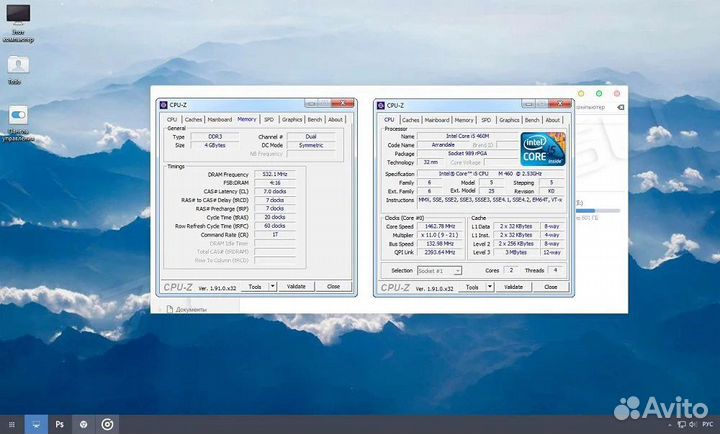
Task: Click the Level 3 cache value 3 MBytes
Action: (x=516, y=253)
